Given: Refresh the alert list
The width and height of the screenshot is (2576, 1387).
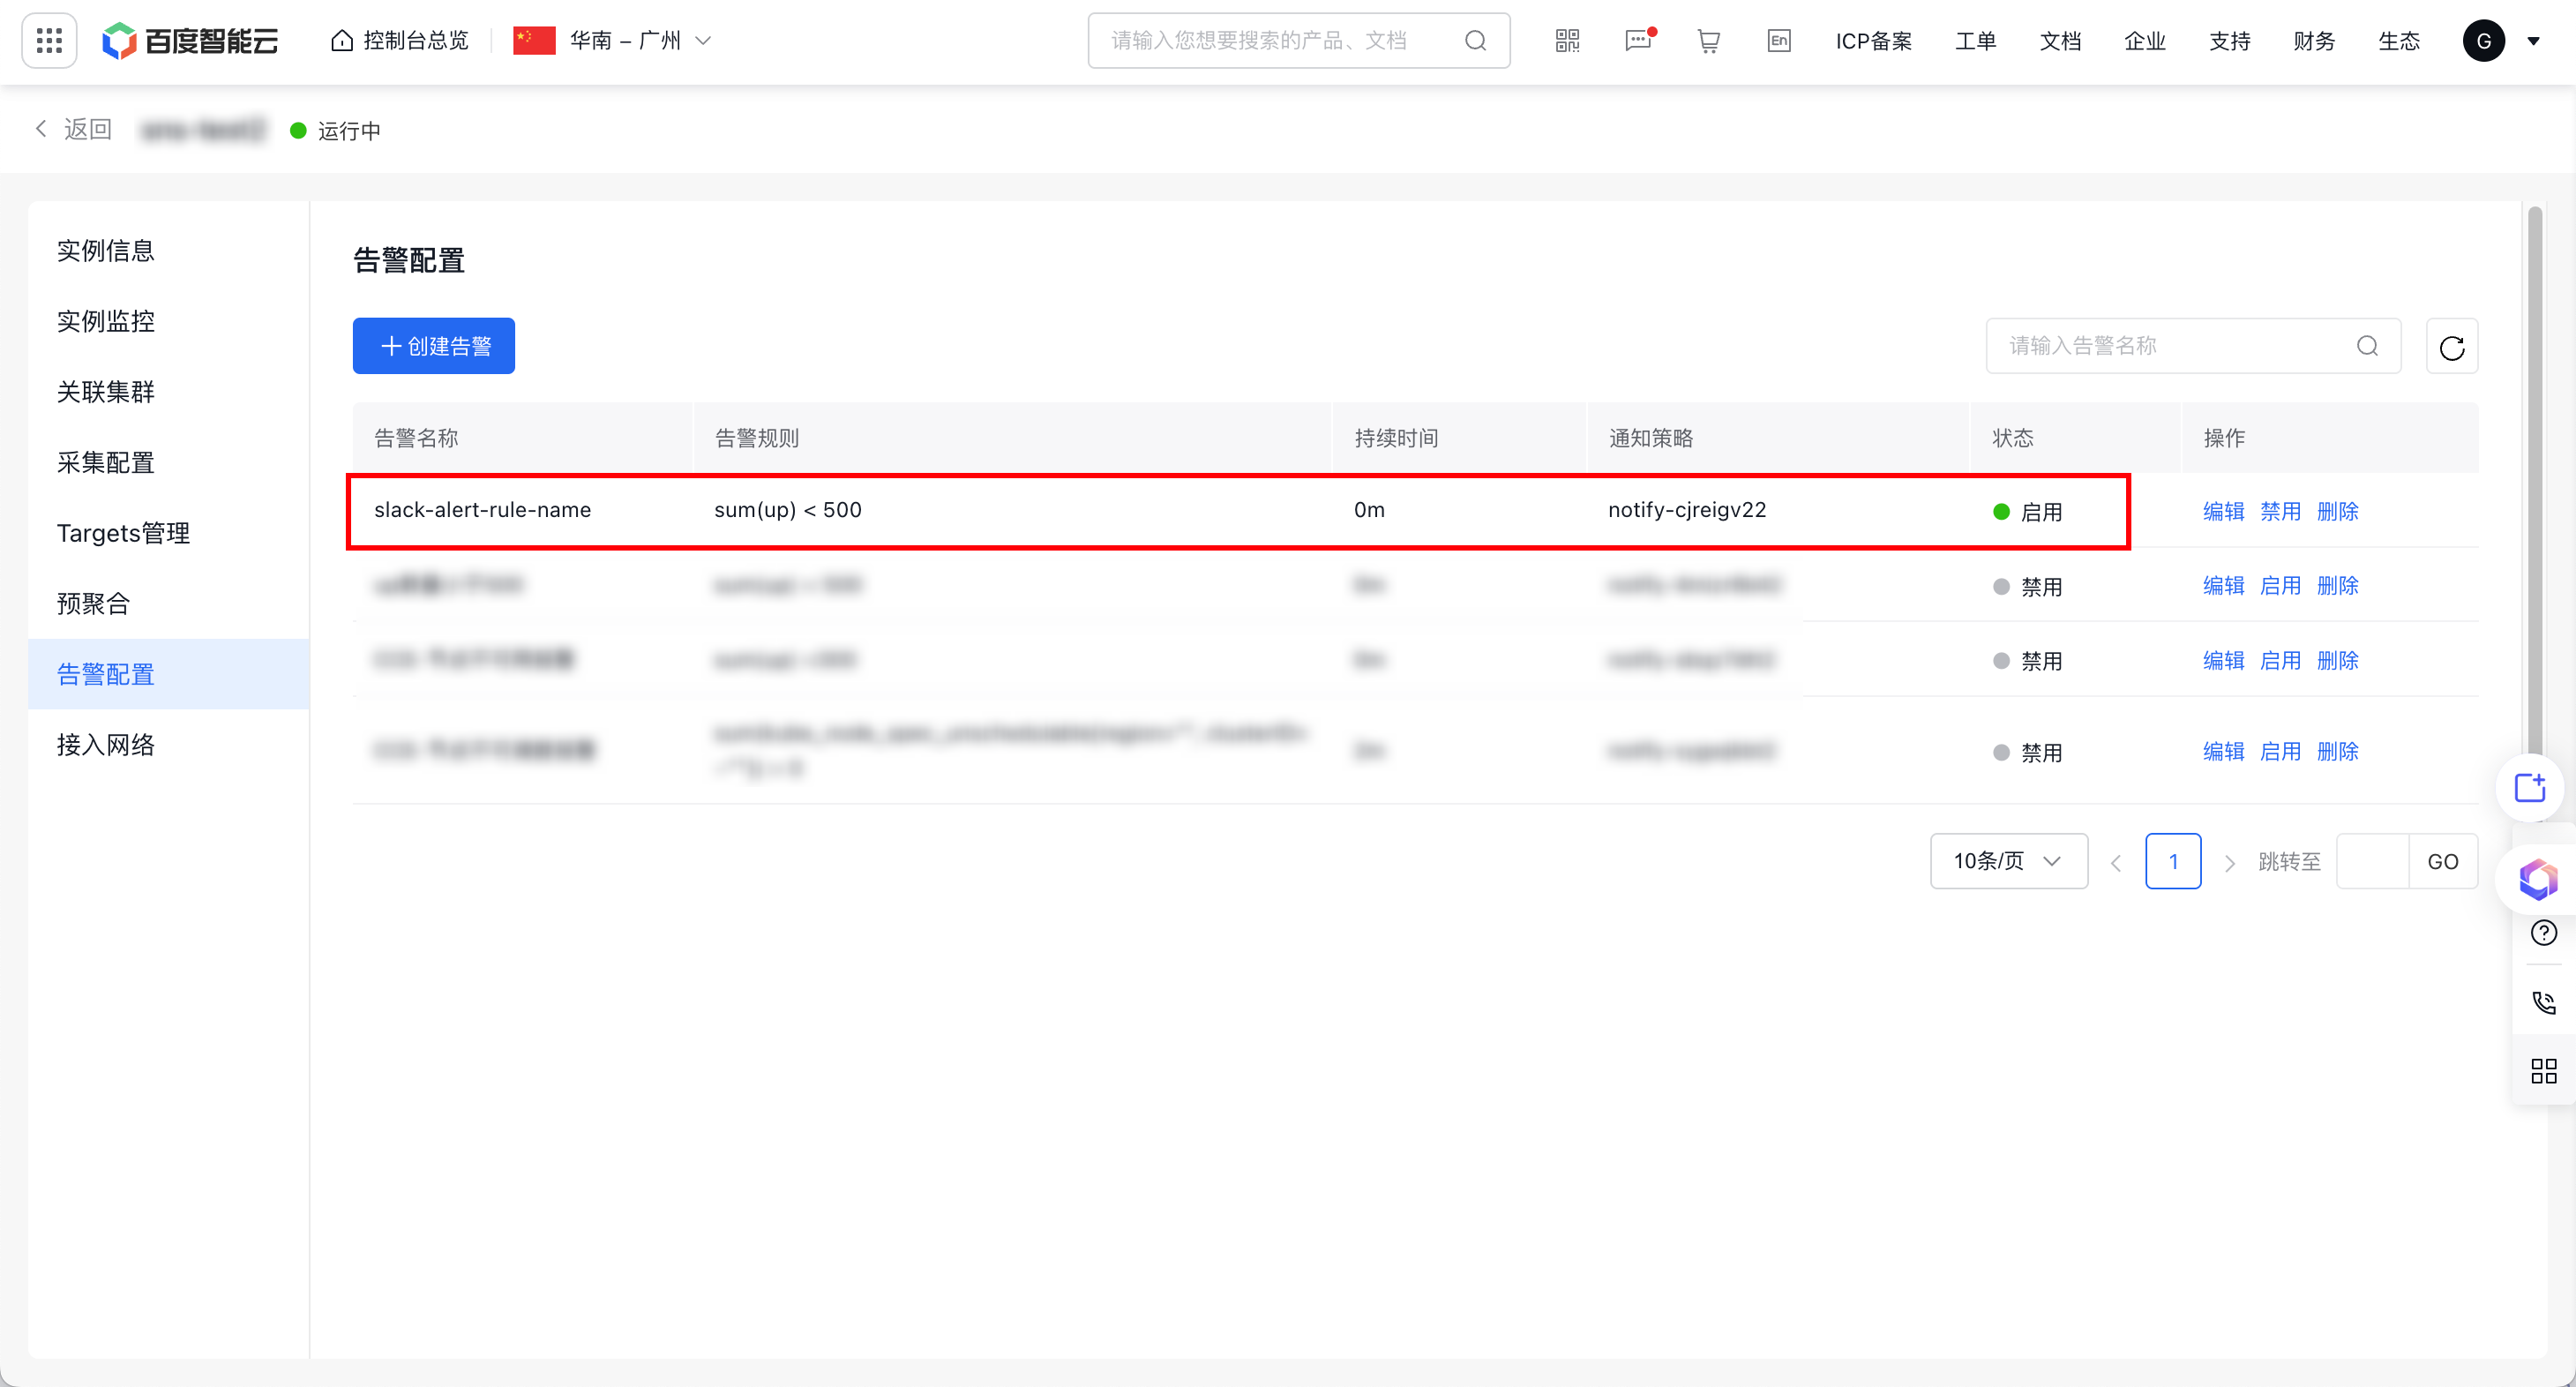Looking at the screenshot, I should pyautogui.click(x=2451, y=347).
